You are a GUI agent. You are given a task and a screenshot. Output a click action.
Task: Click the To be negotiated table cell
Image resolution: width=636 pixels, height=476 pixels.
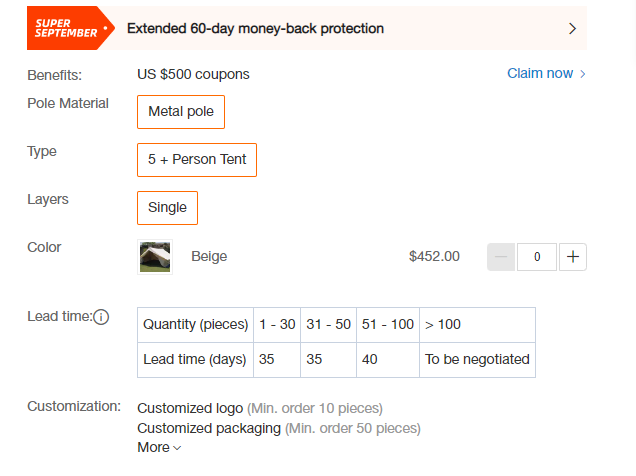click(x=477, y=360)
